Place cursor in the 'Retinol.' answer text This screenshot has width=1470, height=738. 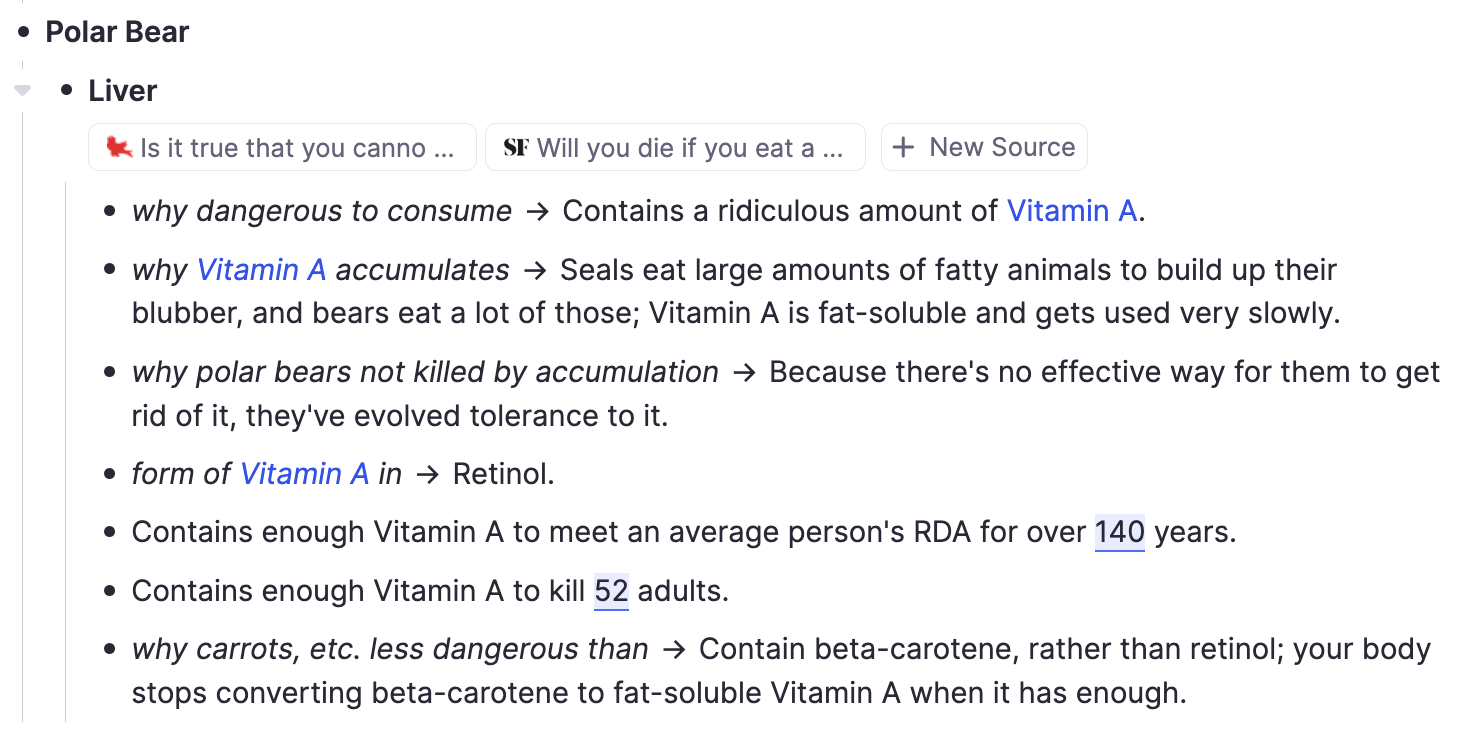503,474
